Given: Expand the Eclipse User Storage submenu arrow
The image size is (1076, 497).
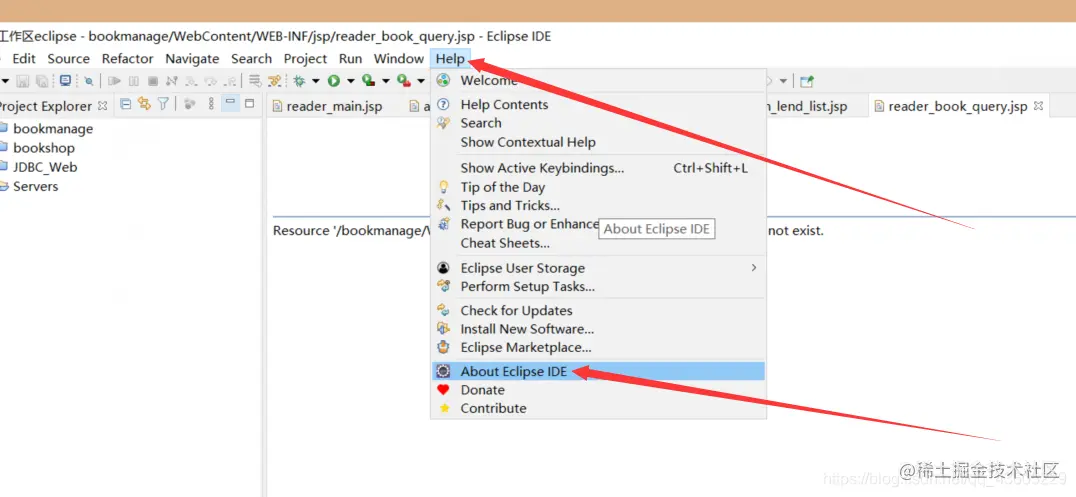Looking at the screenshot, I should (753, 268).
